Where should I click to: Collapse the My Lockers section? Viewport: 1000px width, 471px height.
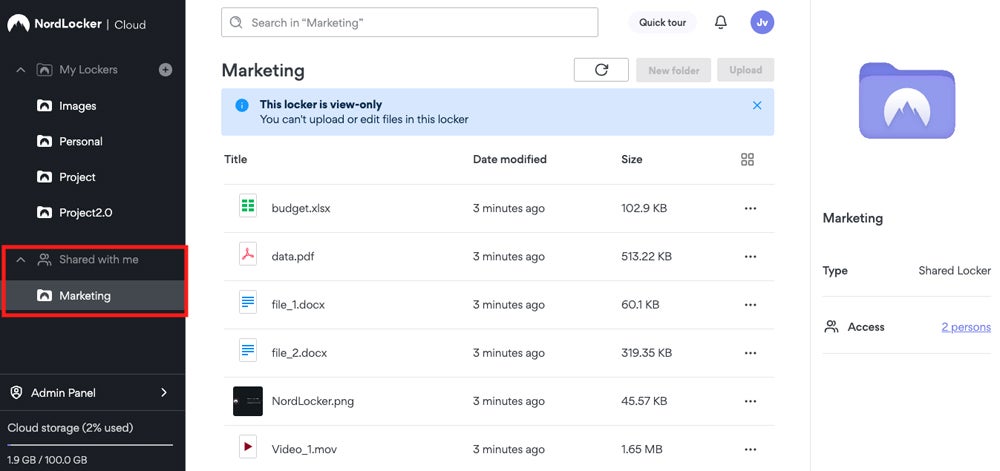(20, 70)
